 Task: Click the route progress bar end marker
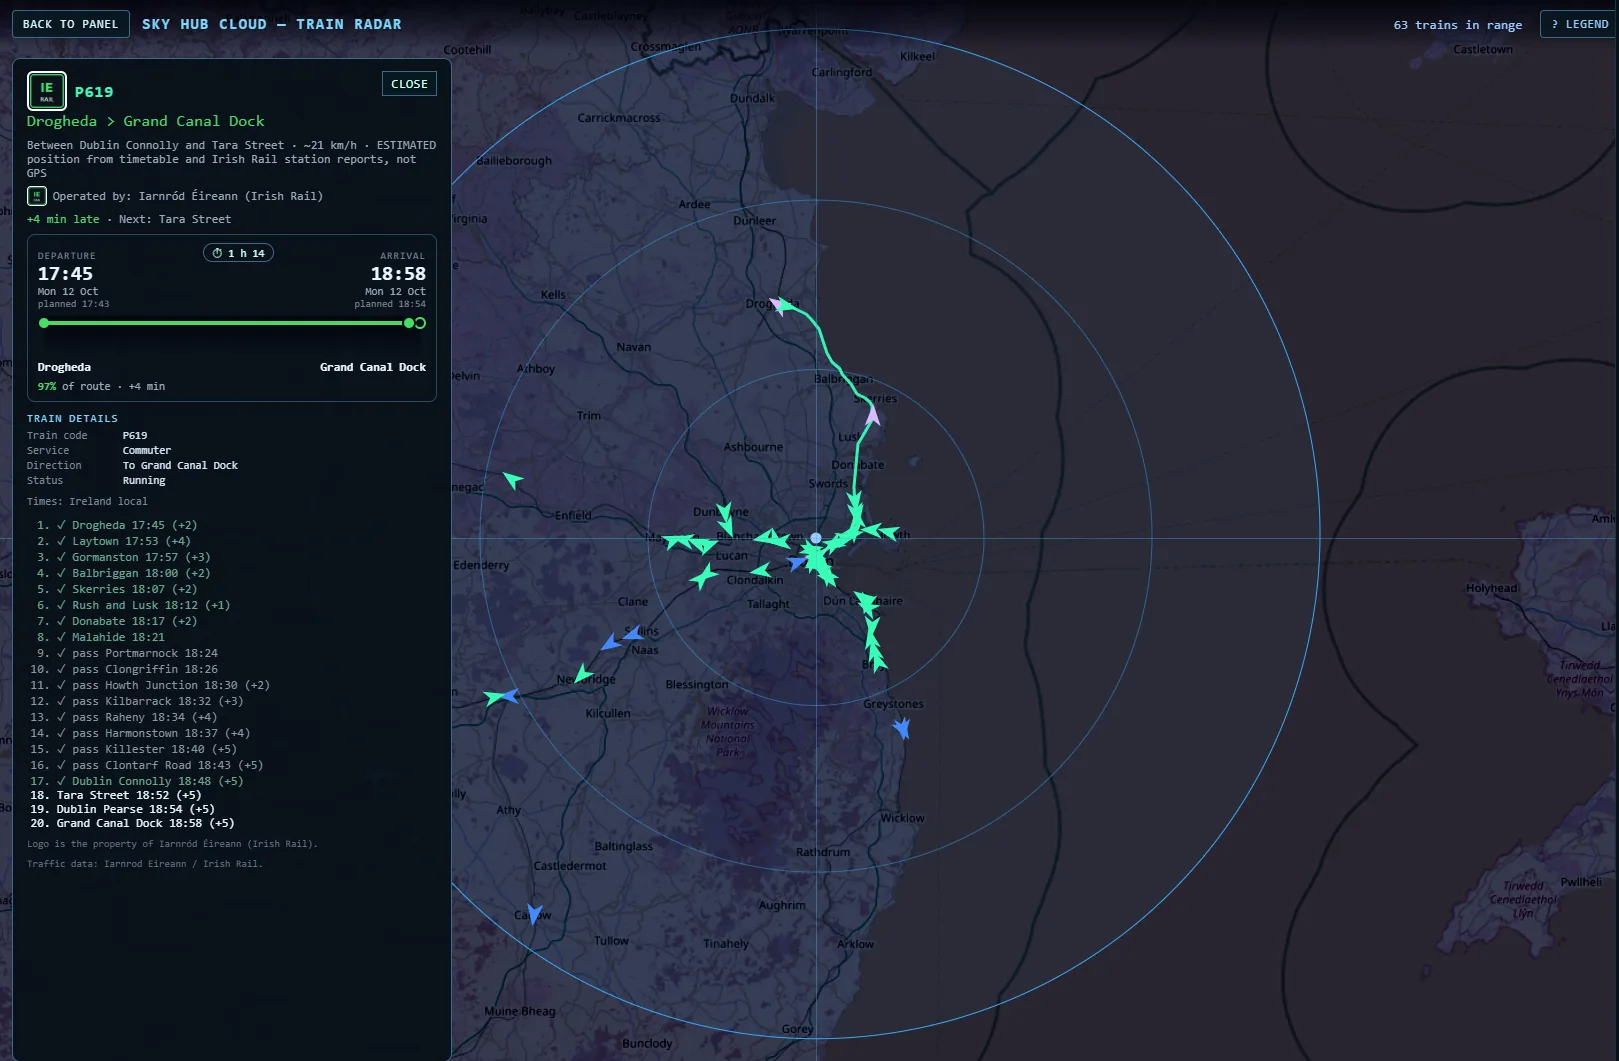pos(420,323)
